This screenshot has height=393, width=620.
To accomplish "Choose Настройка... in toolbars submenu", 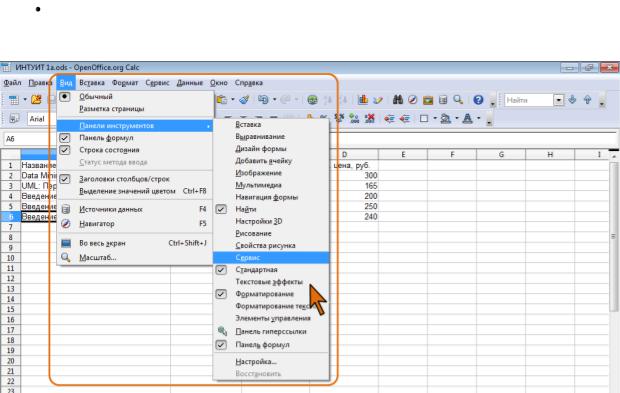I will pos(255,361).
